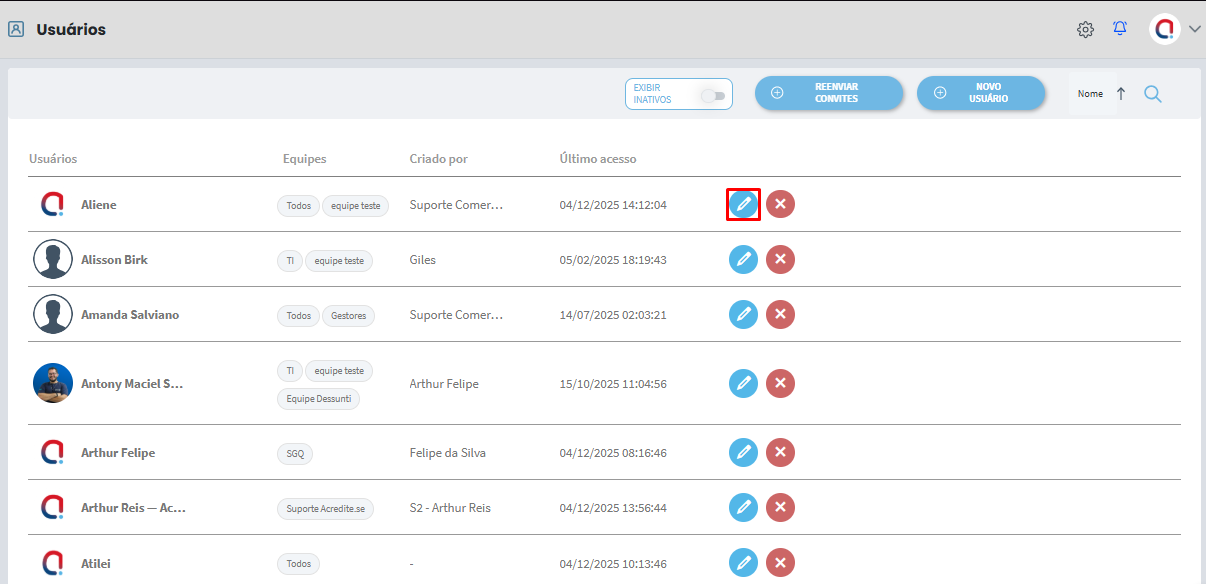Screen dimensions: 1206x584
Task: Click the Suporte Acredite.se team chip
Action: 325,508
